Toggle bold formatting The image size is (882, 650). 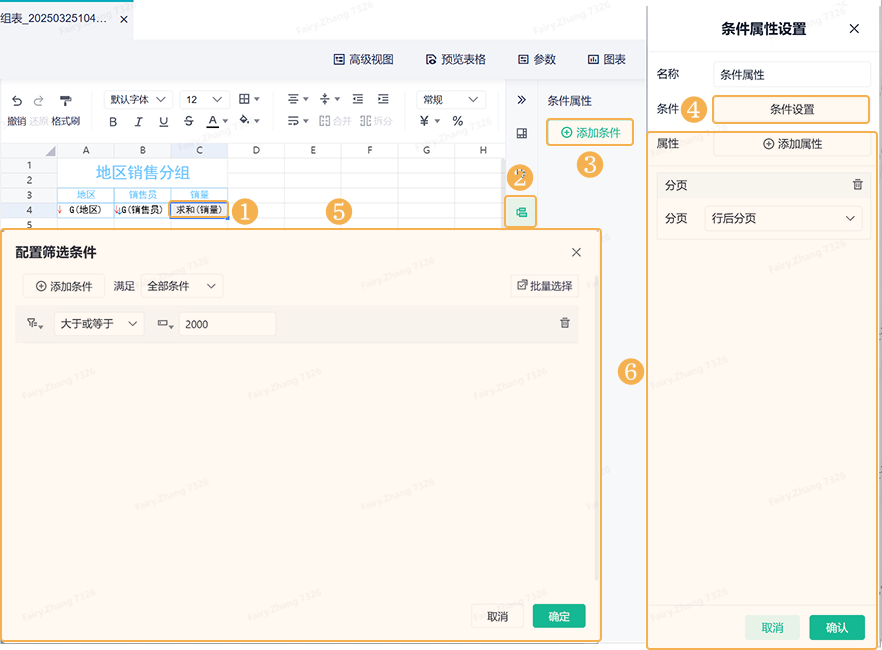tap(113, 121)
